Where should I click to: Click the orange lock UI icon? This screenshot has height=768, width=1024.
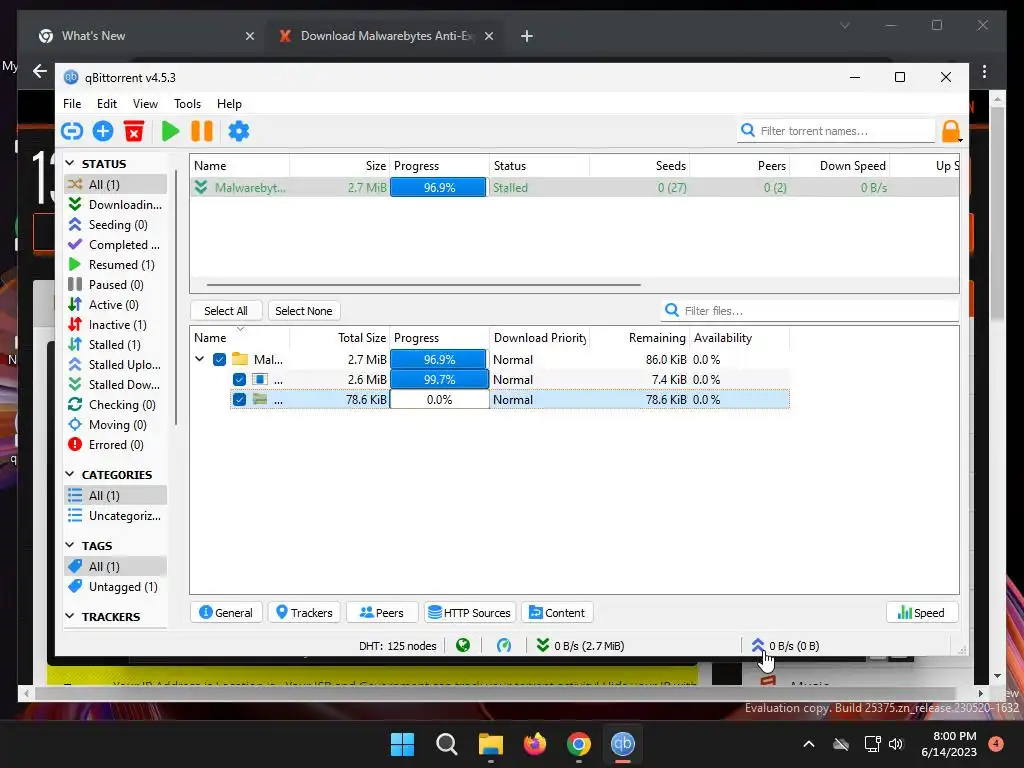point(952,131)
